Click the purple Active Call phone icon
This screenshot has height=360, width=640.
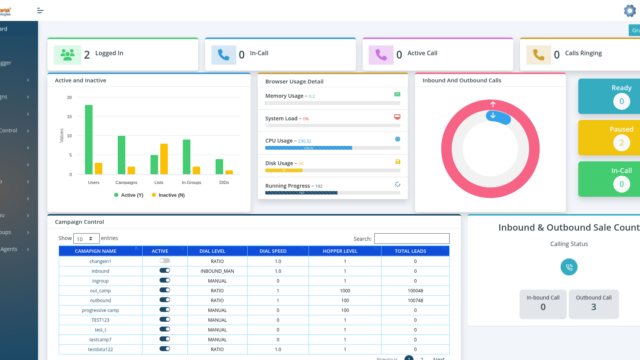pos(381,54)
